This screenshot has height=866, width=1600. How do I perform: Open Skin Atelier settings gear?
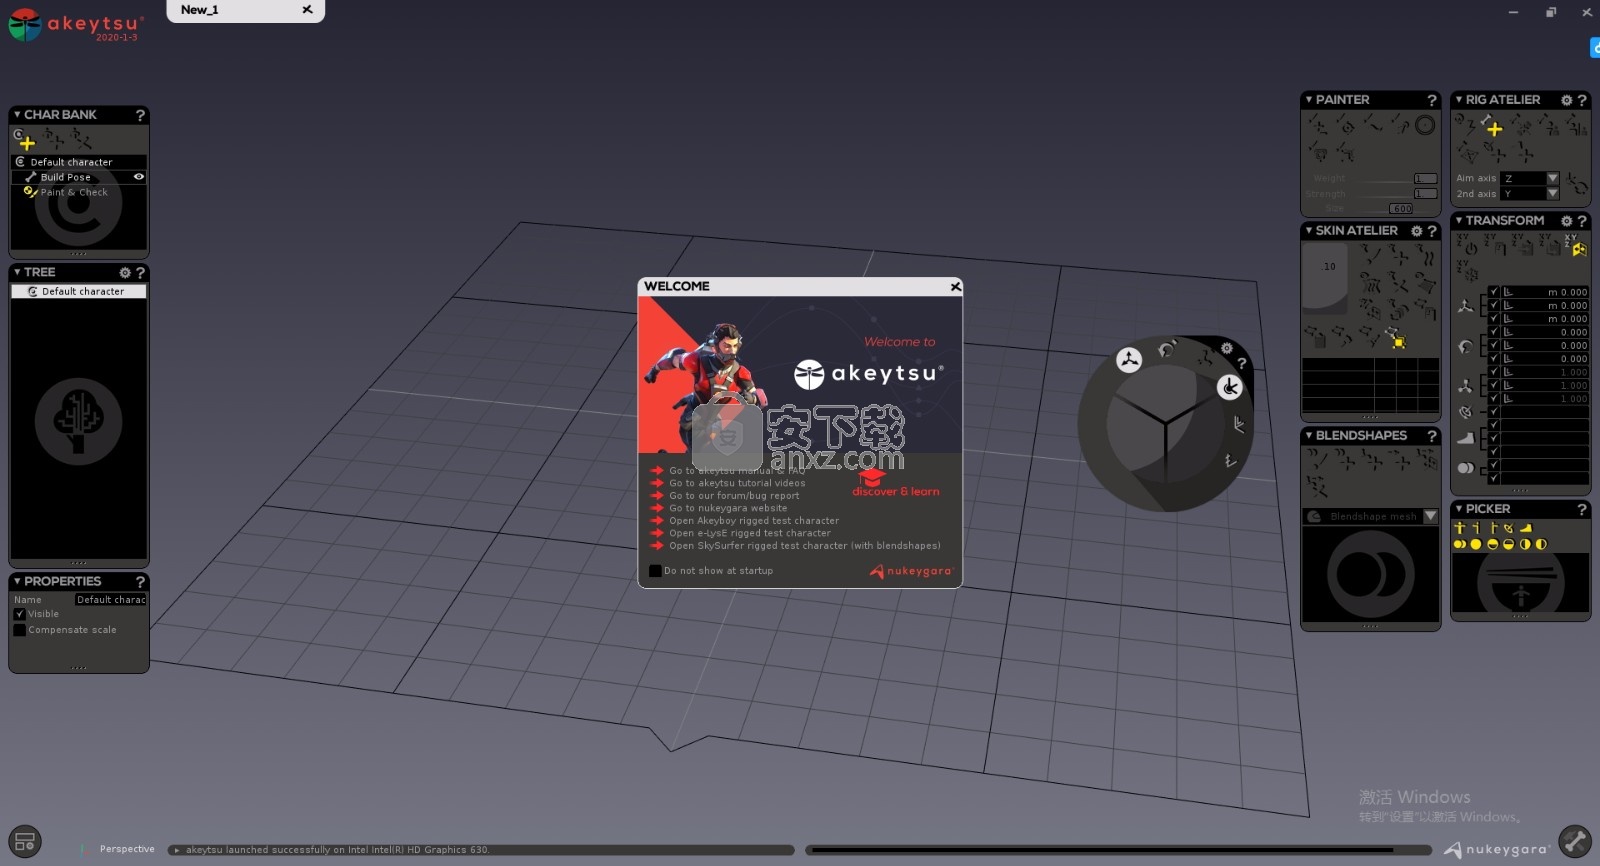click(1416, 231)
